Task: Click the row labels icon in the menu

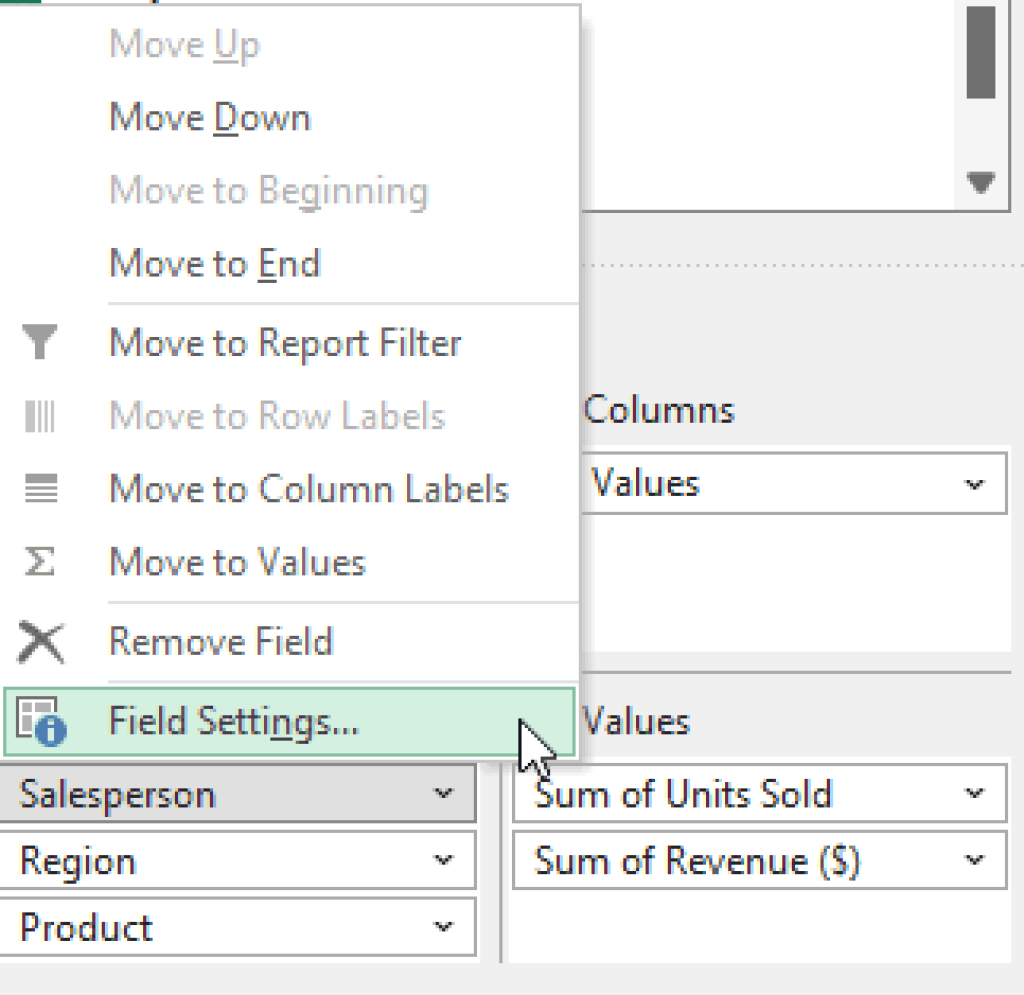Action: tap(41, 416)
